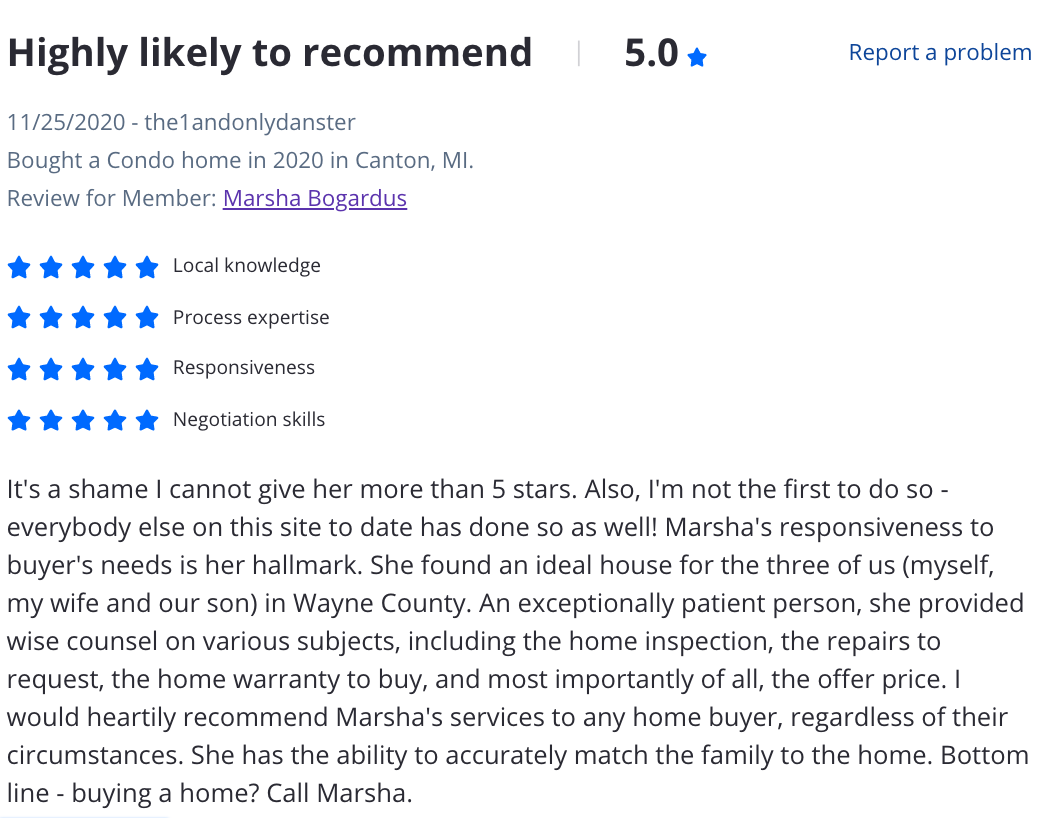Click the 5.0 overall rating number
Screen dimensions: 1040x818
(651, 53)
